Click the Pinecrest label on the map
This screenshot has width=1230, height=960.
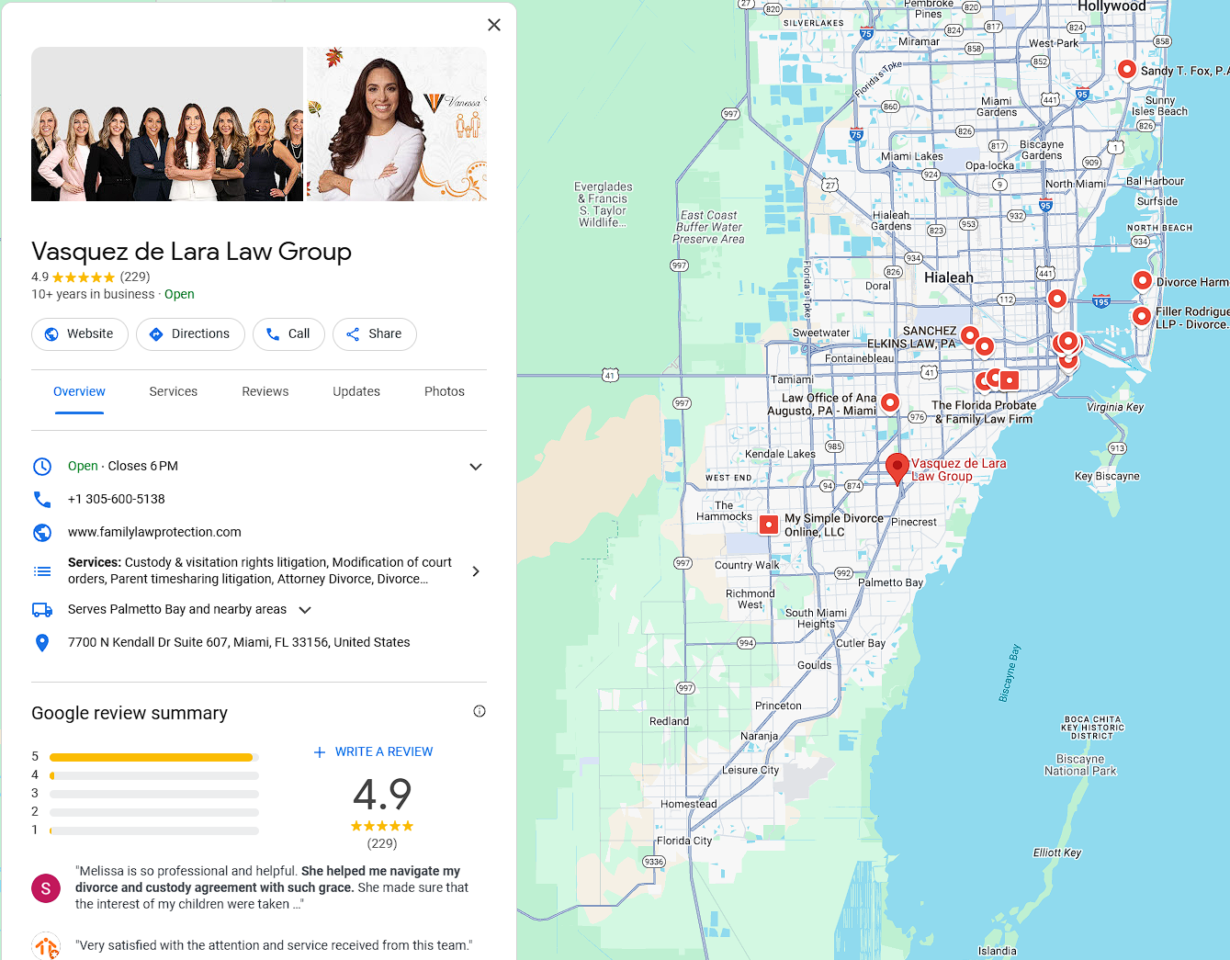click(913, 522)
